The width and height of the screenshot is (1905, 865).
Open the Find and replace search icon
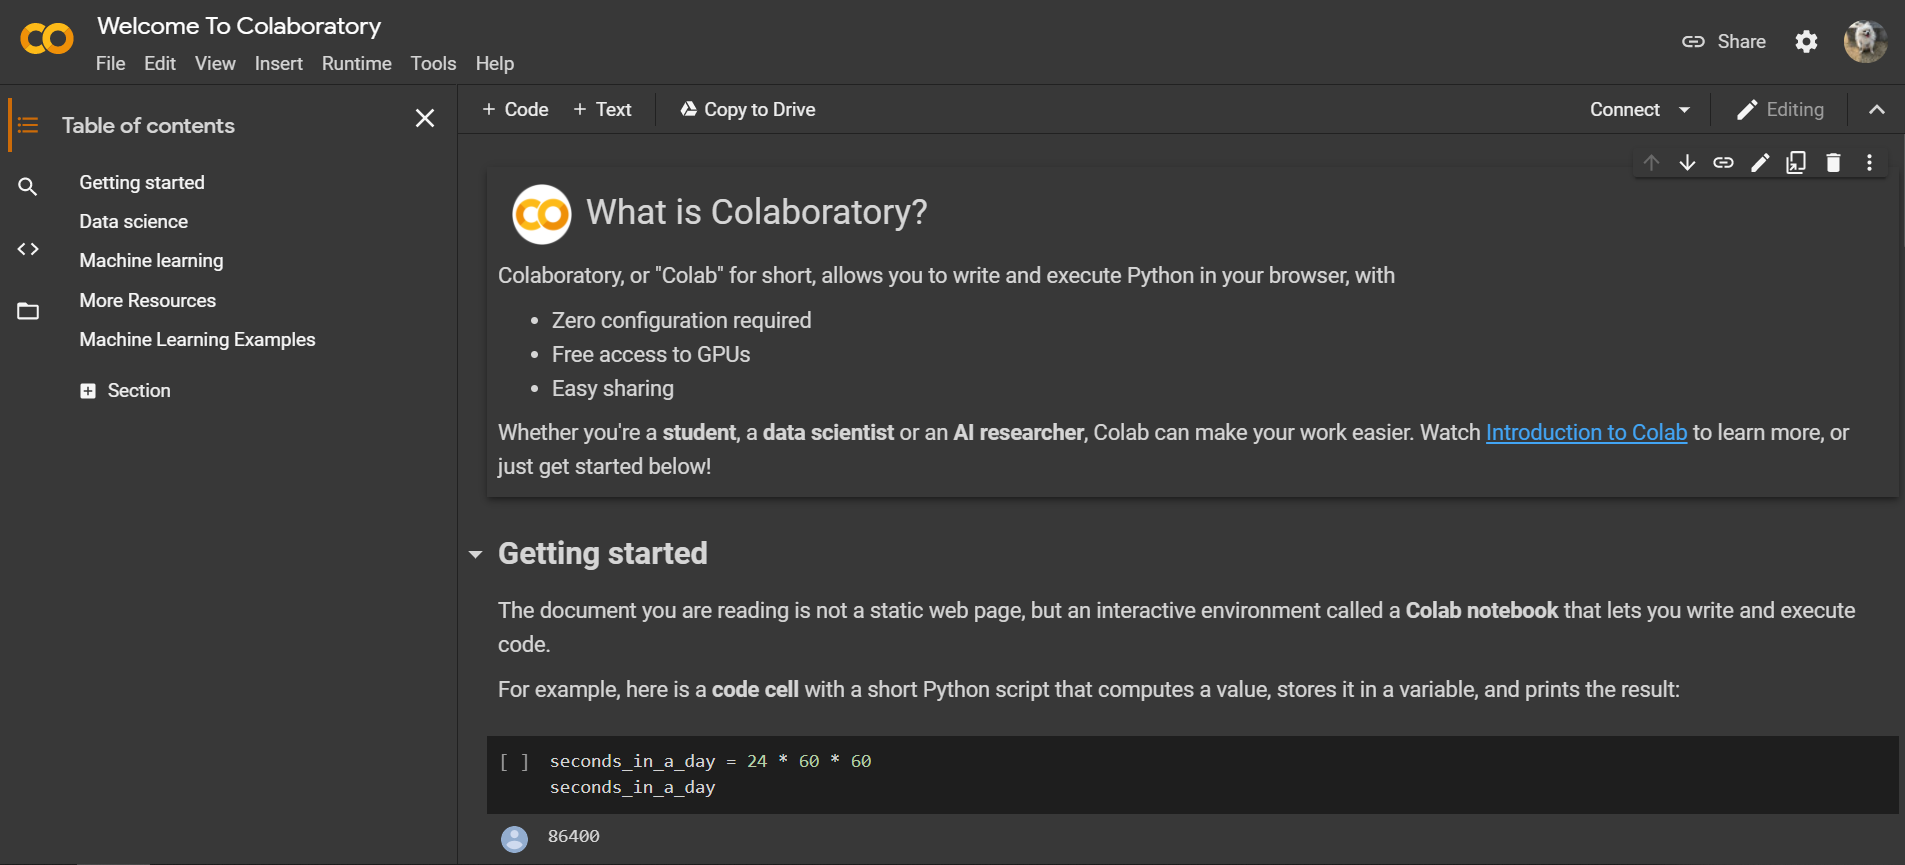[28, 187]
